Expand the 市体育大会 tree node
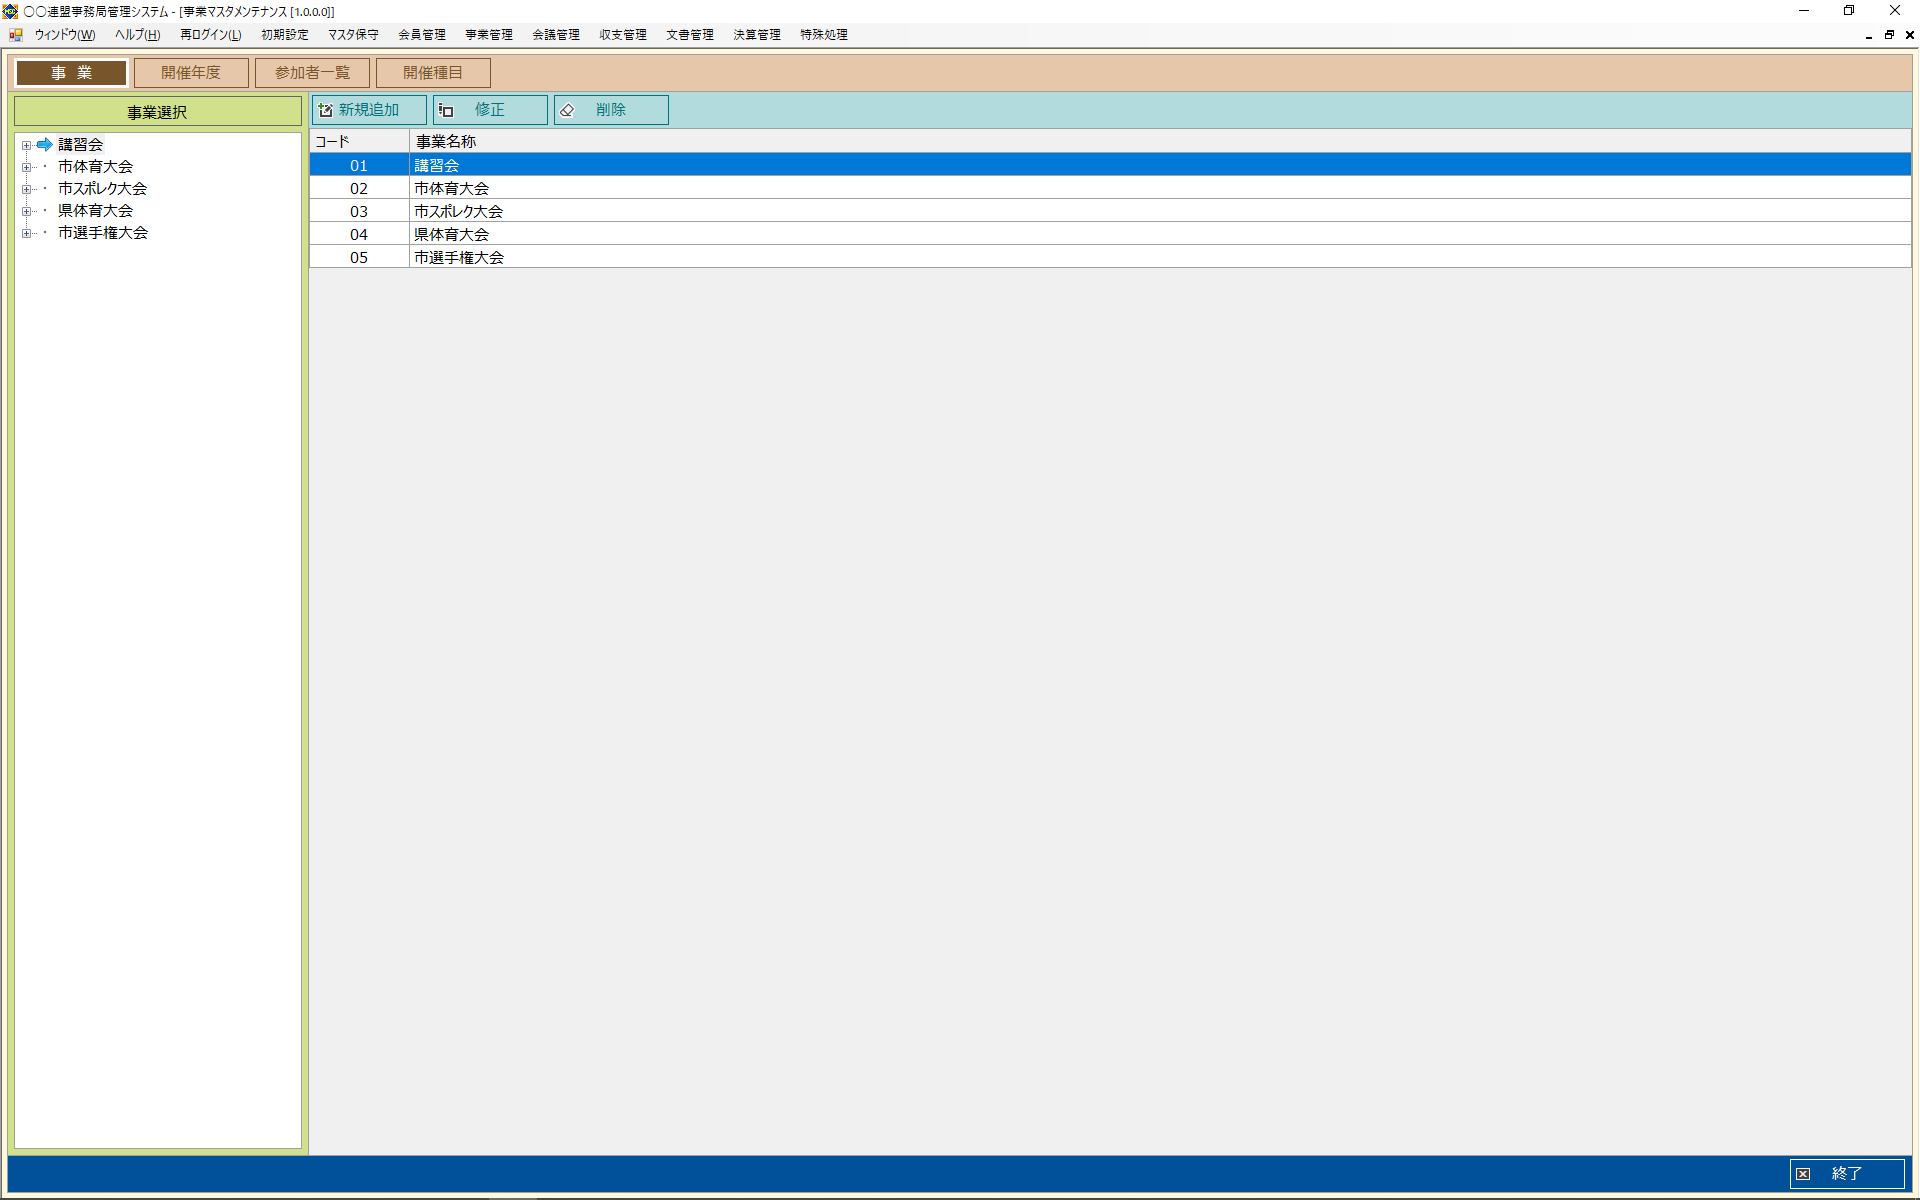 point(26,167)
